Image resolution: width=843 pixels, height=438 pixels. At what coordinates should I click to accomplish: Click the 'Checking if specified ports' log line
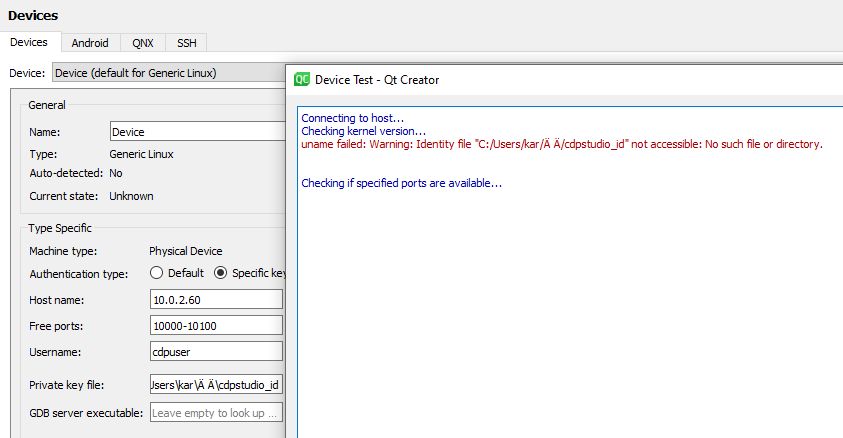coord(401,183)
